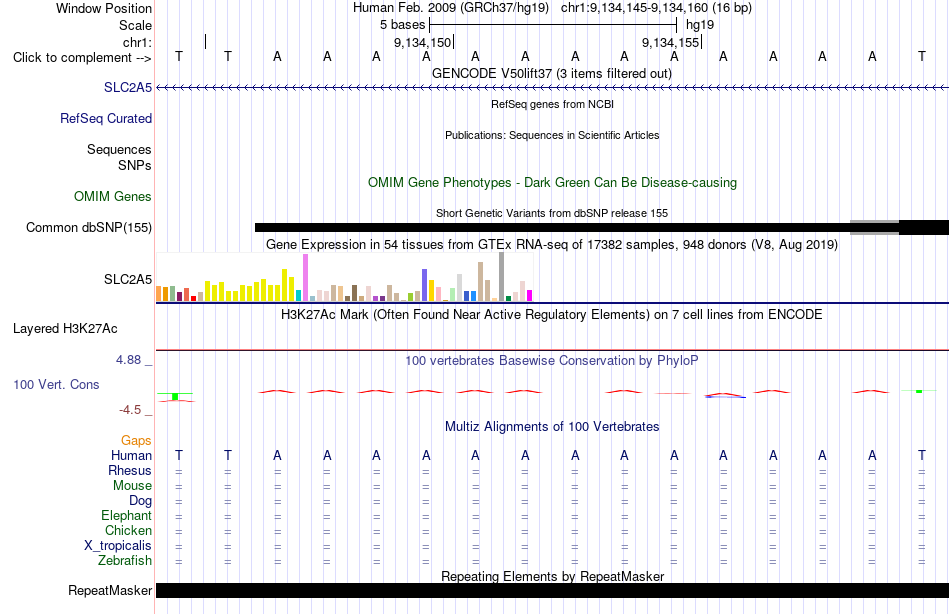The image size is (950, 614).
Task: Click the Window Position label
Action: [x=104, y=8]
